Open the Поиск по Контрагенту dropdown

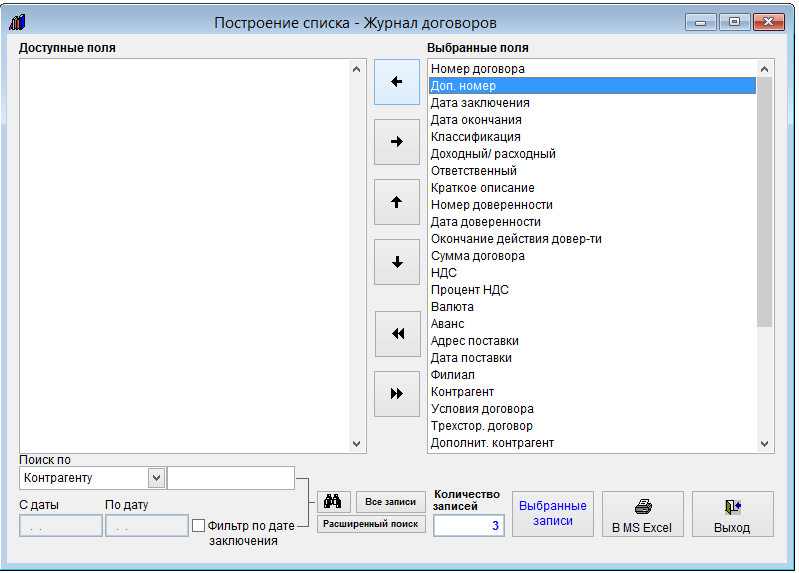(156, 478)
